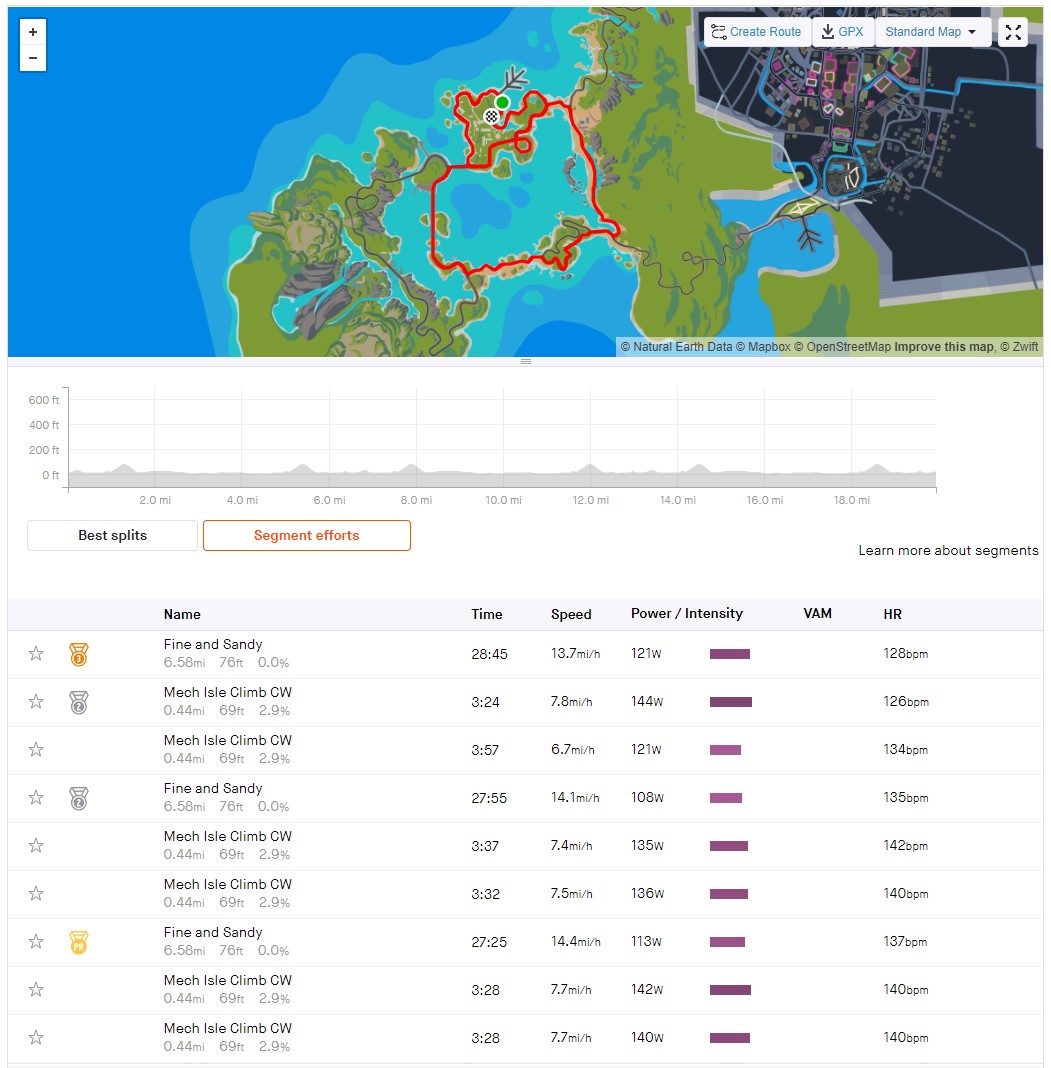1051x1068 pixels.
Task: Download the GPX file
Action: pos(843,32)
